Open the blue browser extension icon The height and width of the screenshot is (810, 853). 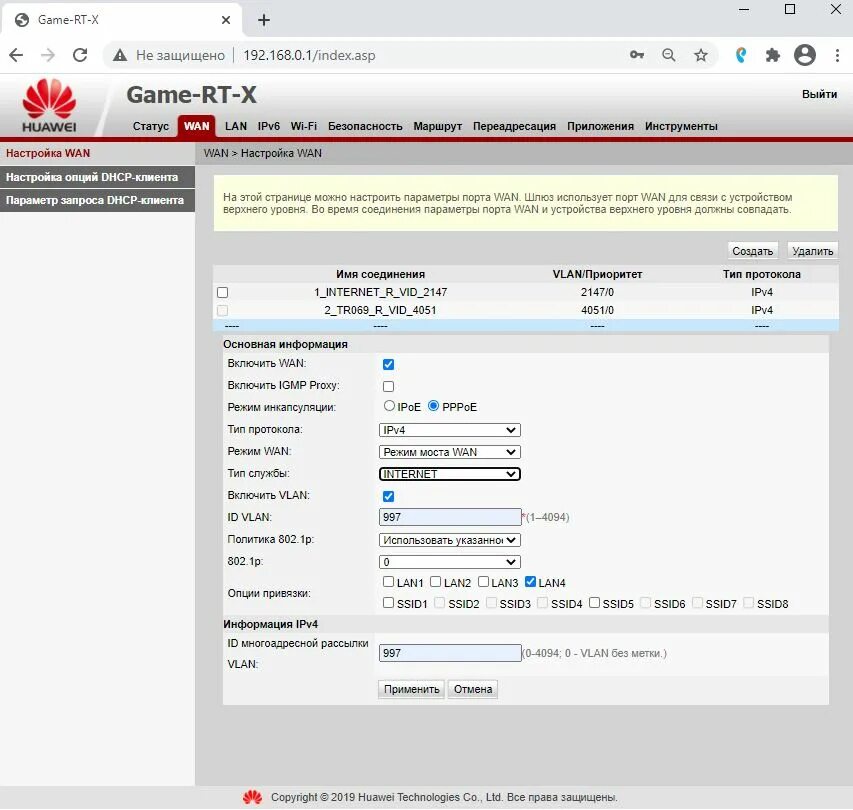pyautogui.click(x=741, y=55)
